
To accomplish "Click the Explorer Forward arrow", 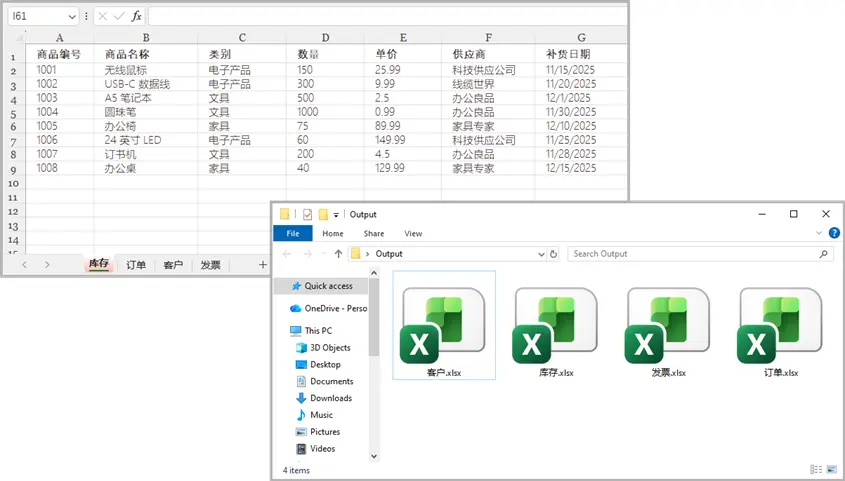I will coord(307,254).
